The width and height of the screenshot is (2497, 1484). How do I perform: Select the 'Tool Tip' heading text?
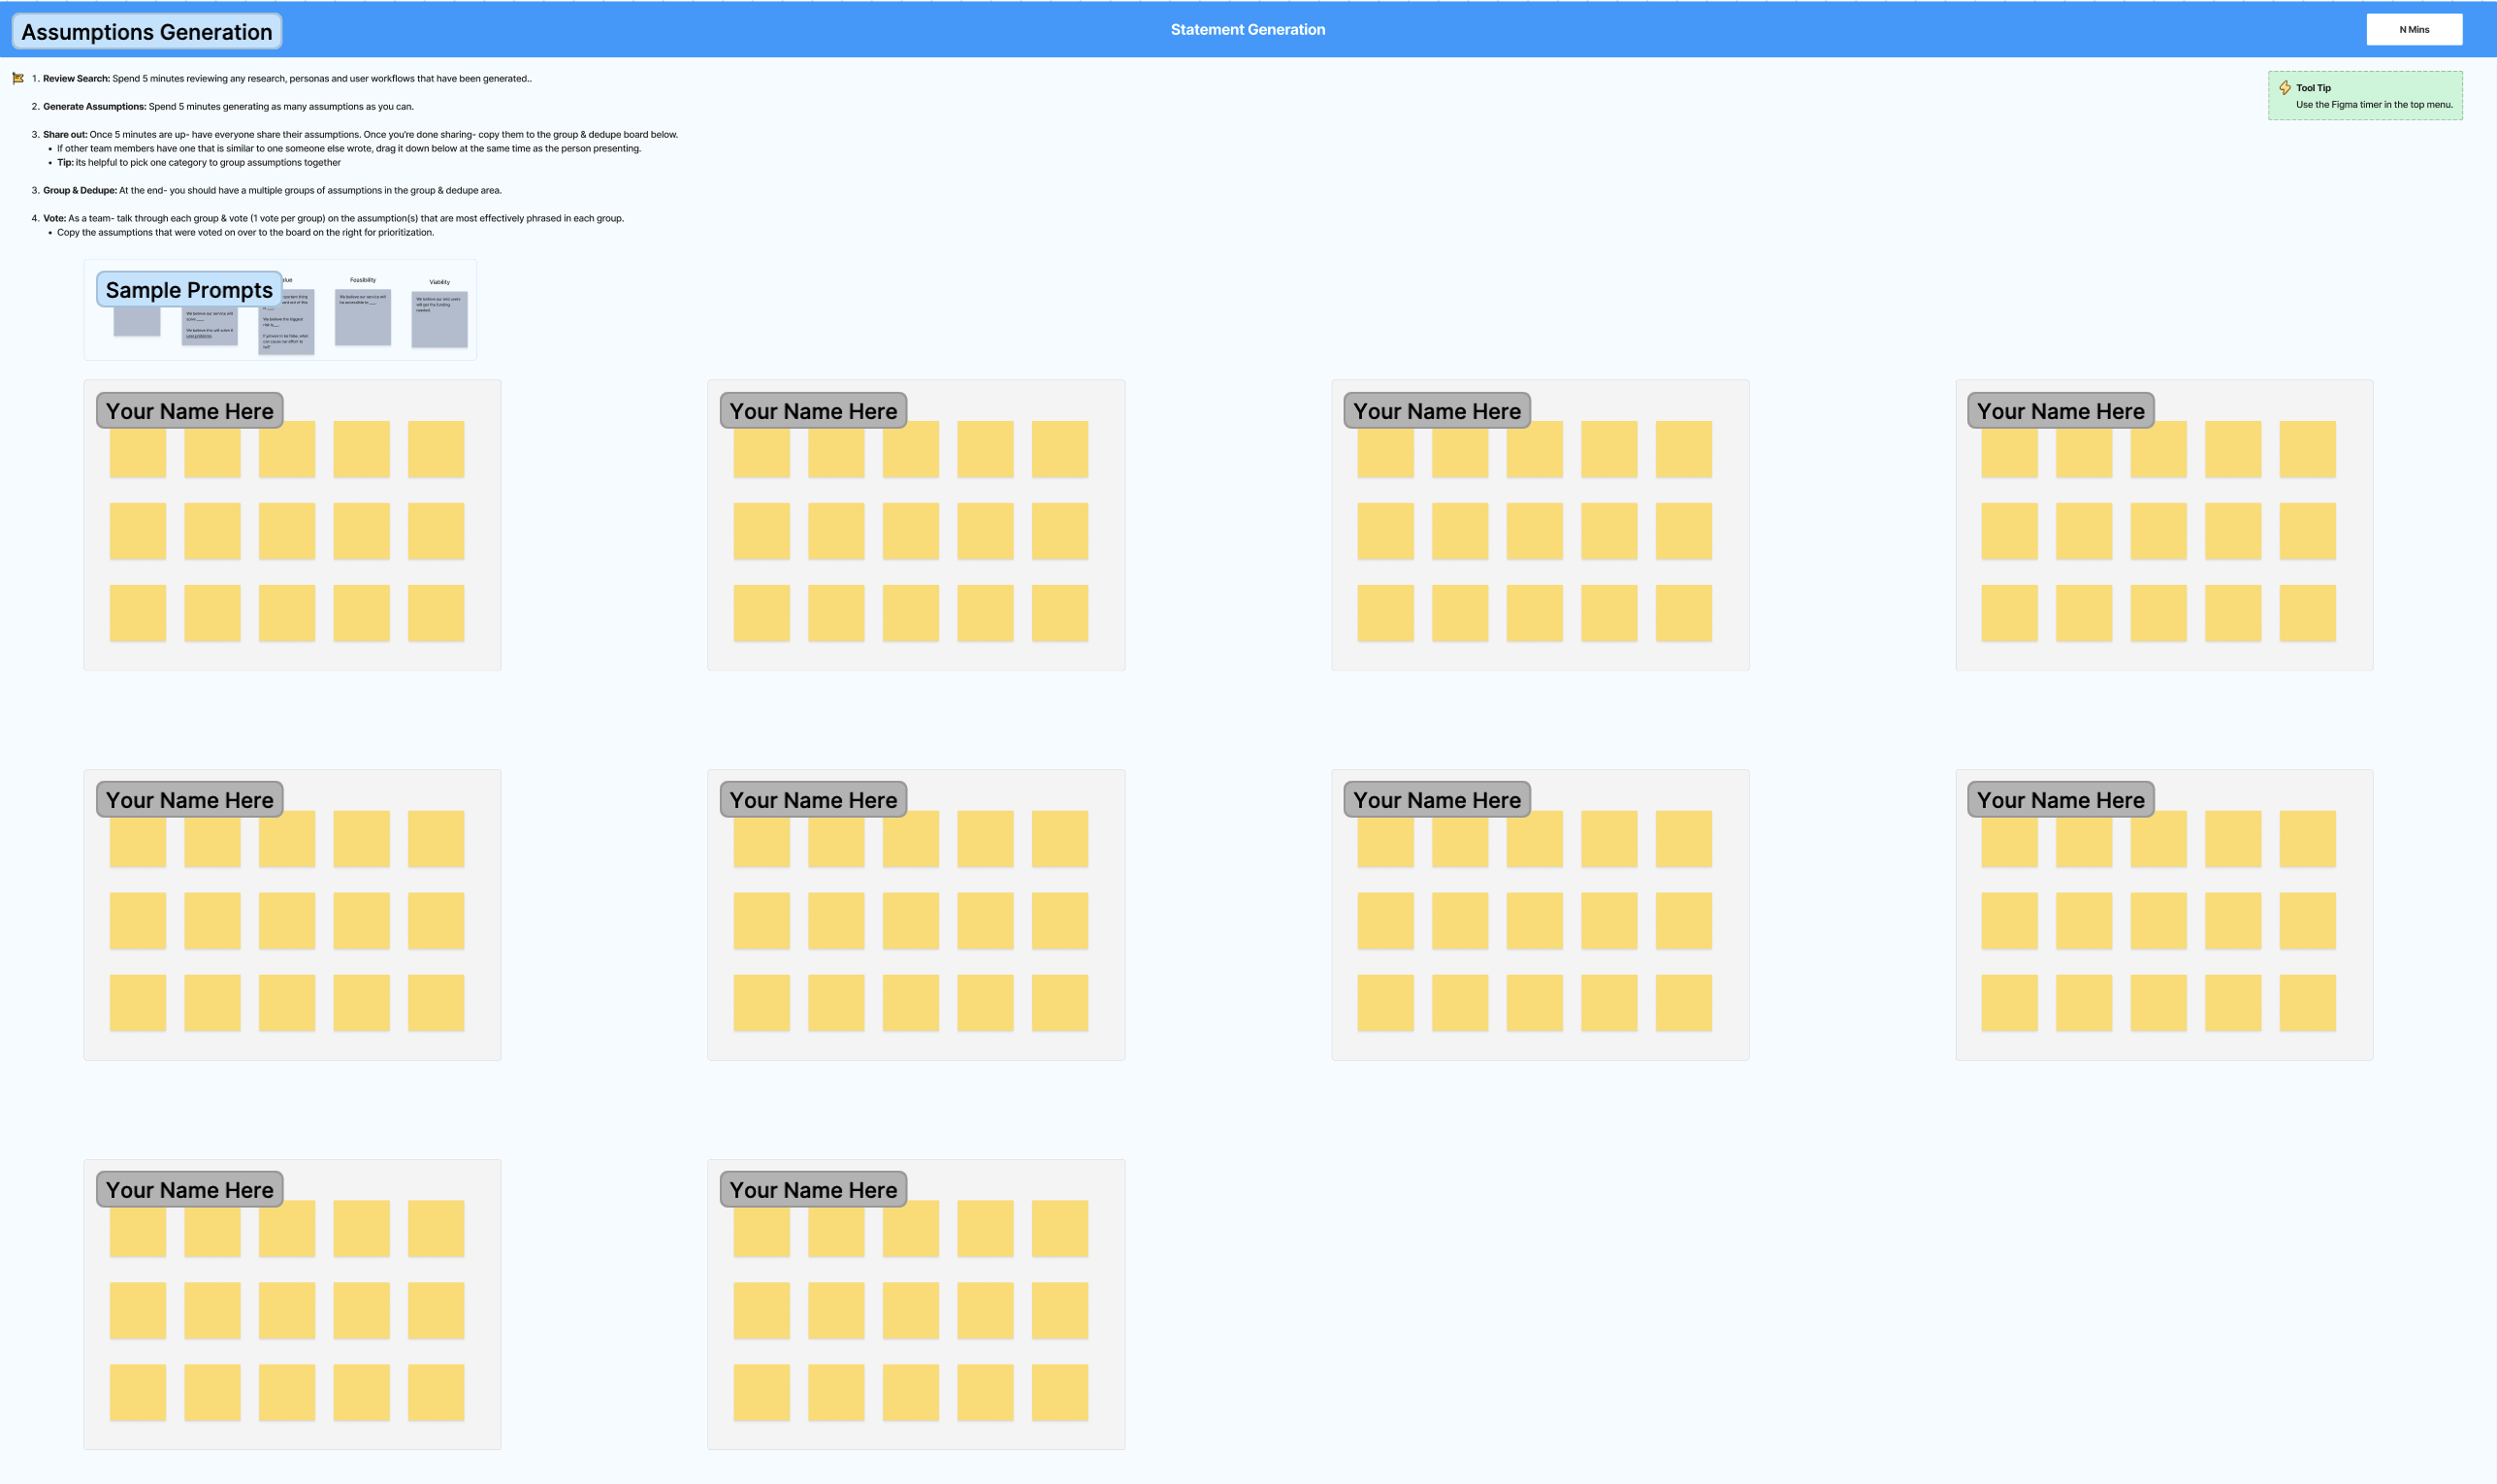coord(2313,88)
